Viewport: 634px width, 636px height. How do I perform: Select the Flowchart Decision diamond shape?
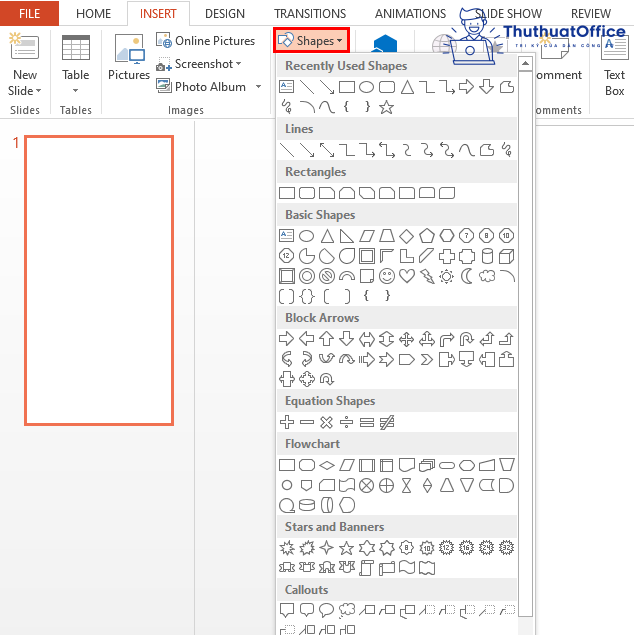pyautogui.click(x=327, y=465)
